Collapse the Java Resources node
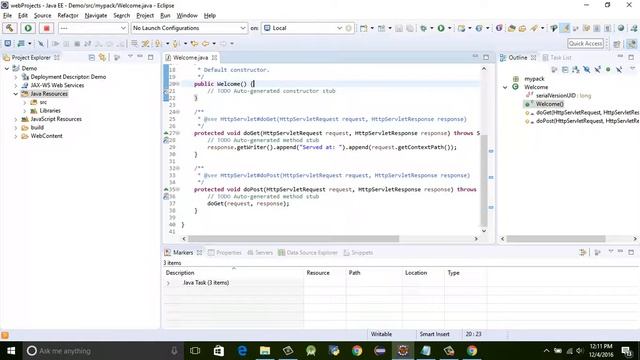The image size is (640, 360). pos(16,94)
